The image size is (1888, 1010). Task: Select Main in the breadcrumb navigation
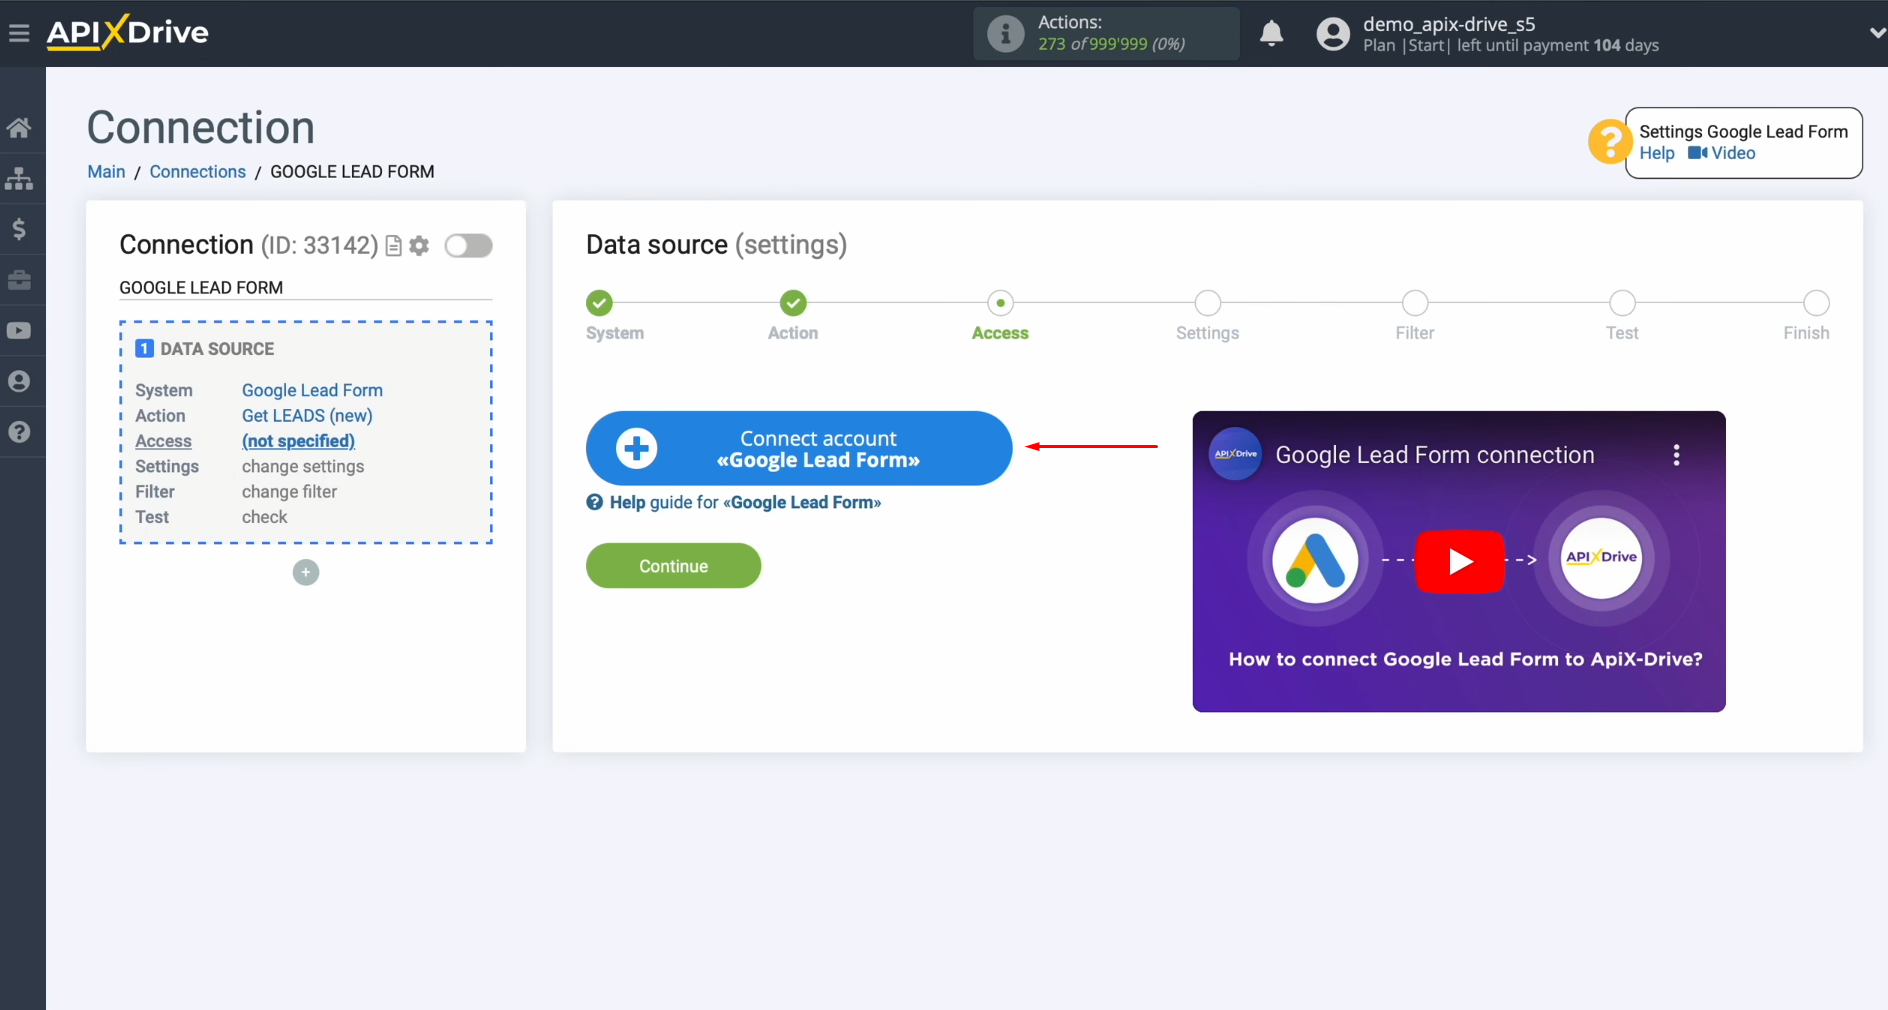[x=106, y=171]
